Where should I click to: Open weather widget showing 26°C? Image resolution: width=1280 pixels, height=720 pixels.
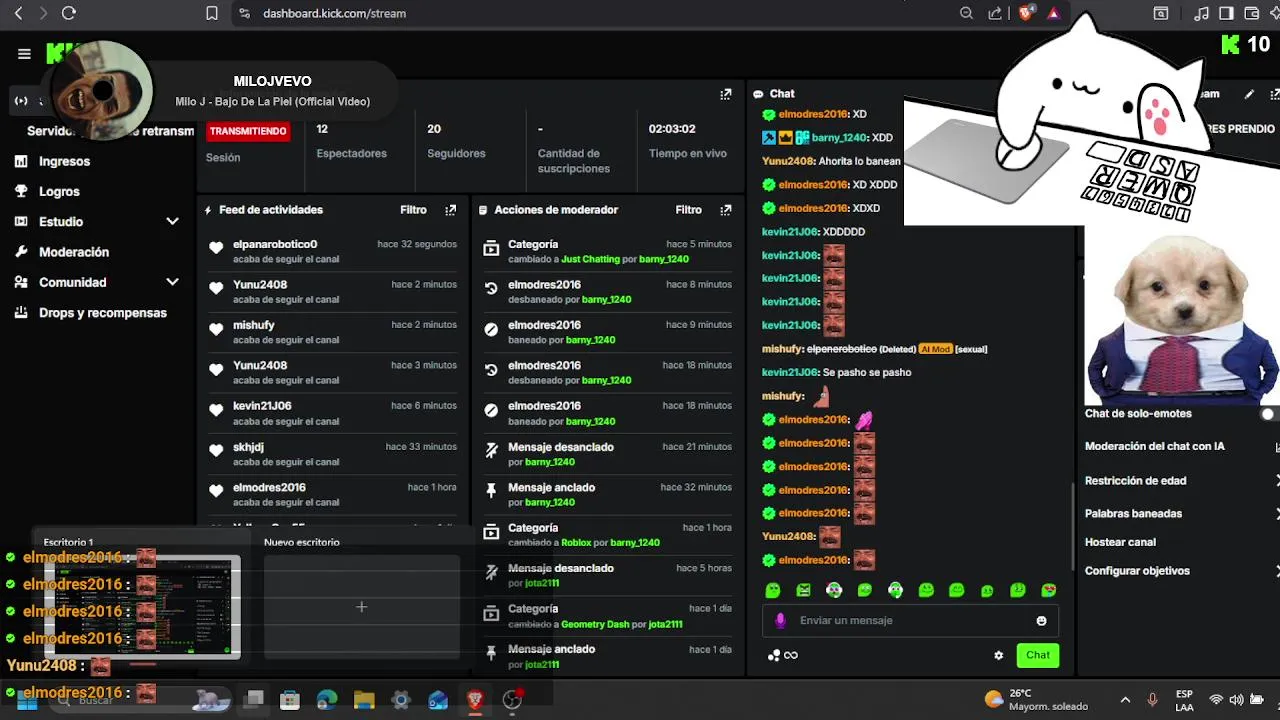tap(1036, 700)
